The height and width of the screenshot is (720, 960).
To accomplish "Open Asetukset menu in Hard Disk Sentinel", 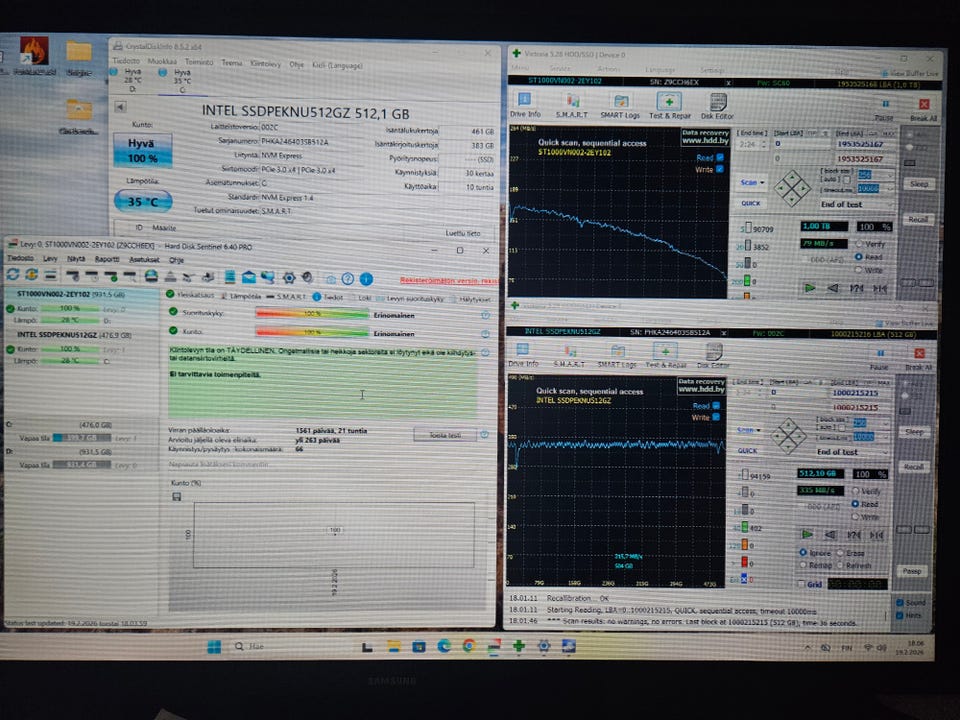I will tap(144, 260).
